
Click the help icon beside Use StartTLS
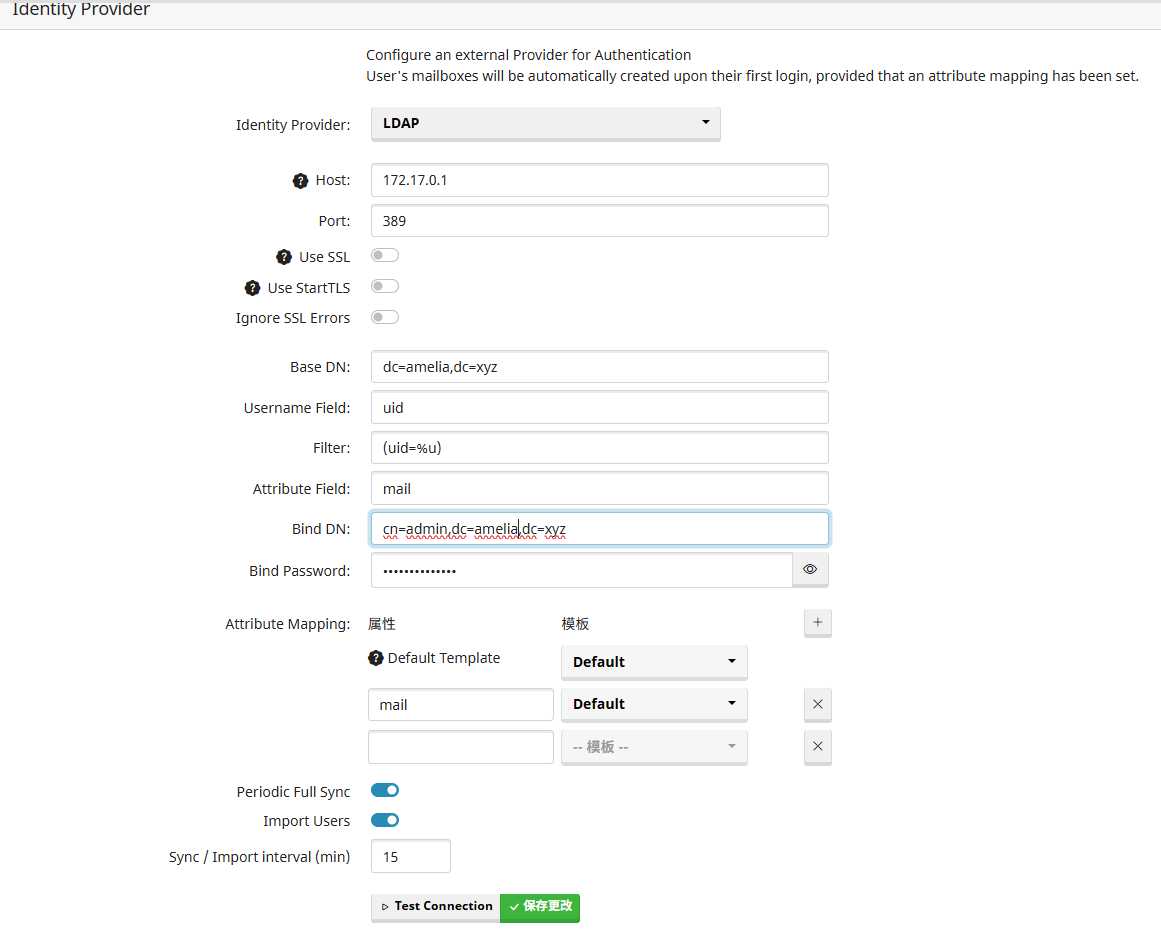pos(253,288)
